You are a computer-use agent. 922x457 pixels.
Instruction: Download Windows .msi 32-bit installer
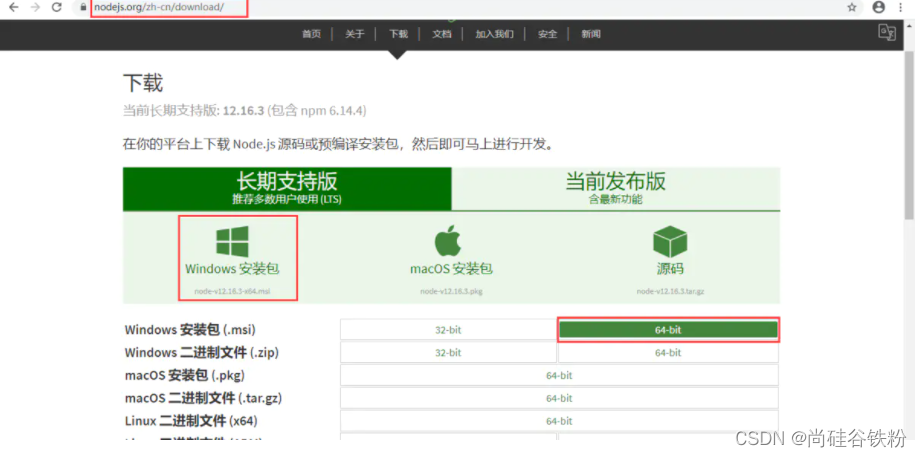(448, 330)
